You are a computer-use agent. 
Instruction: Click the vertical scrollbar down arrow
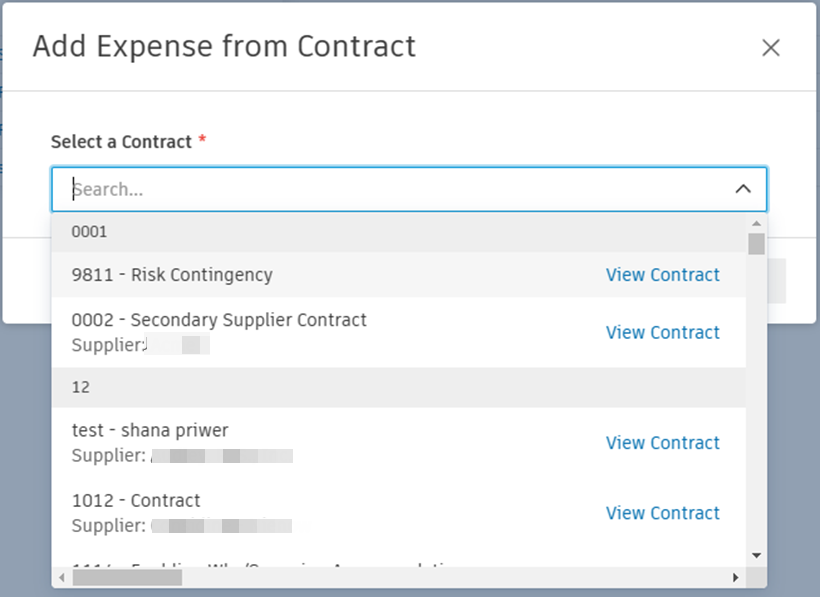[756, 555]
